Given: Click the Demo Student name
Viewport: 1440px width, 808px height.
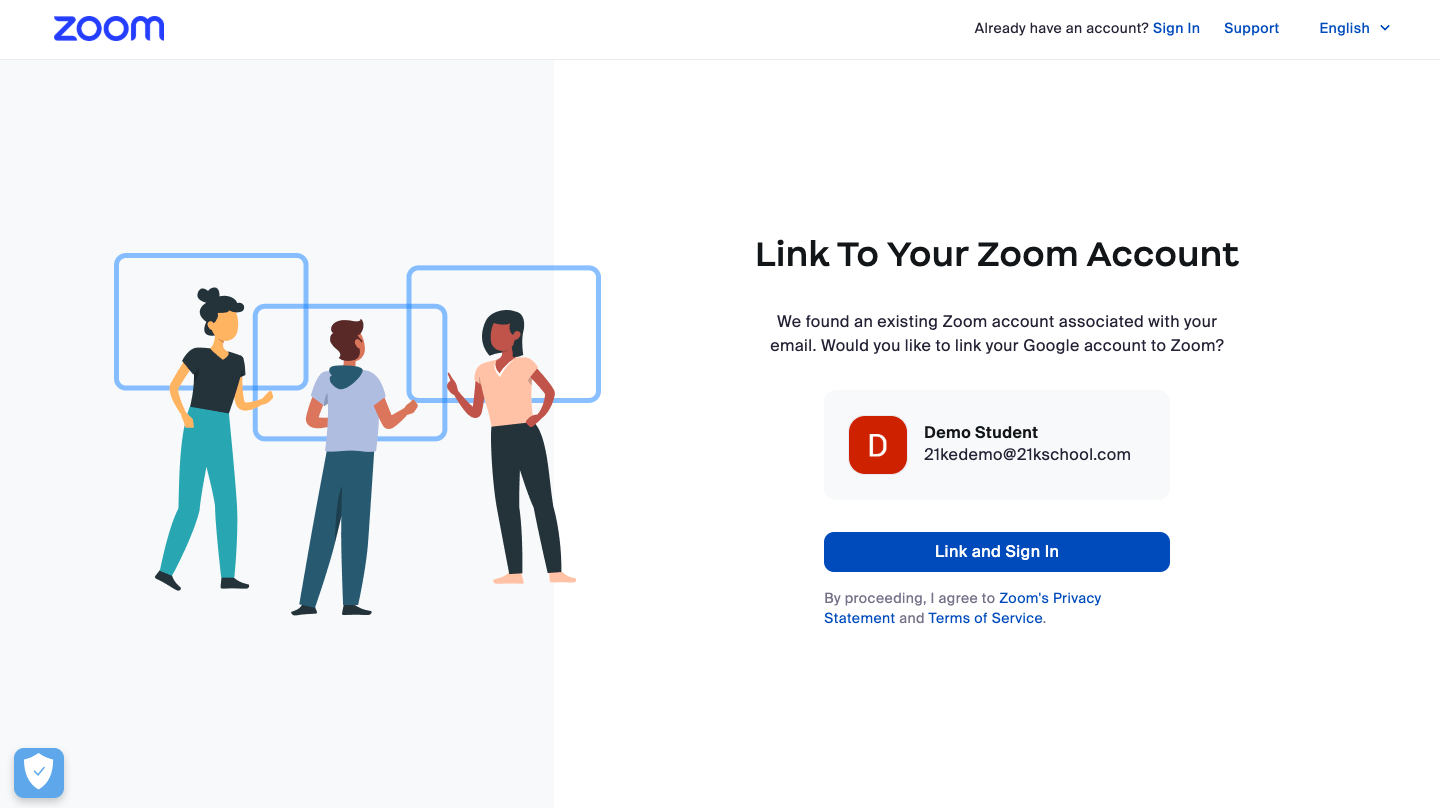Looking at the screenshot, I should [981, 432].
